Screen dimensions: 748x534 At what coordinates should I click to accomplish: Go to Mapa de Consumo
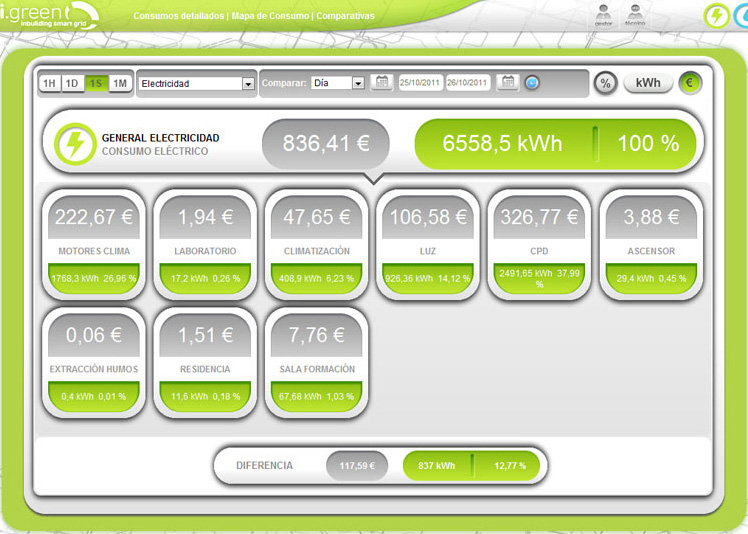(x=270, y=17)
